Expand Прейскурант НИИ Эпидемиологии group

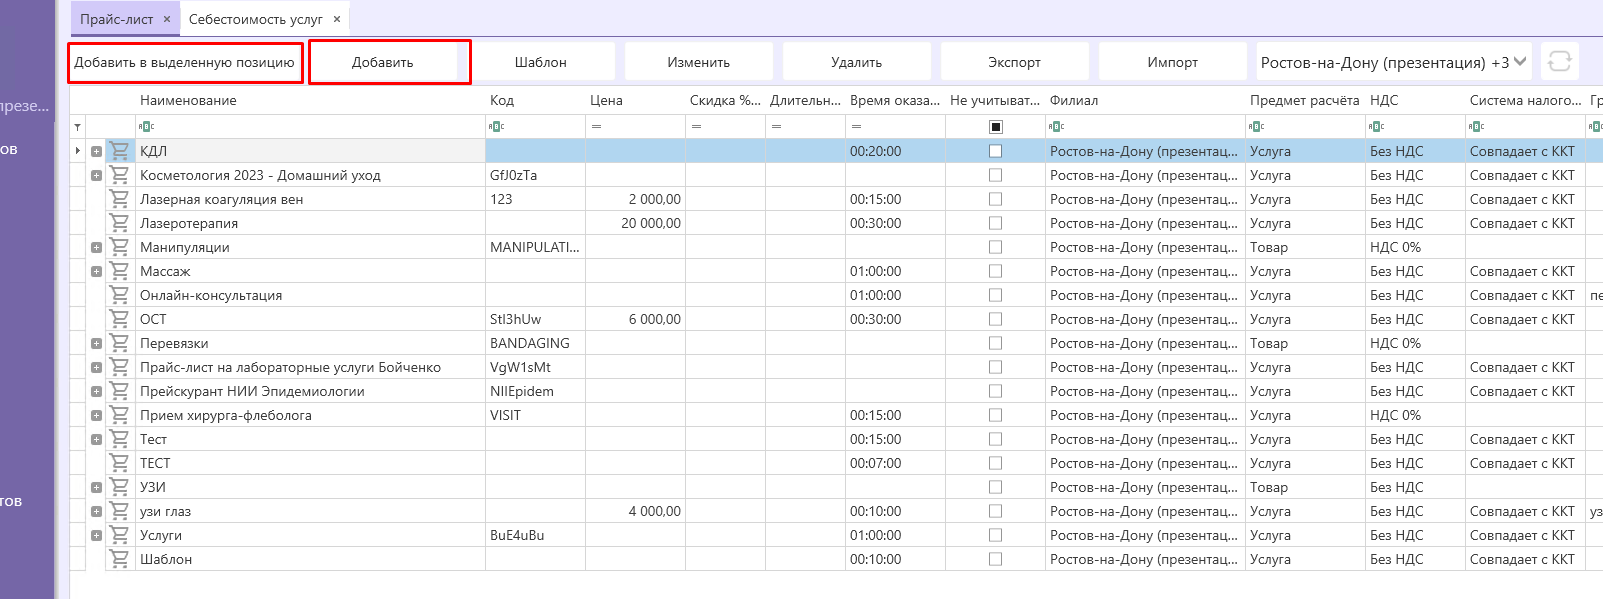click(96, 391)
